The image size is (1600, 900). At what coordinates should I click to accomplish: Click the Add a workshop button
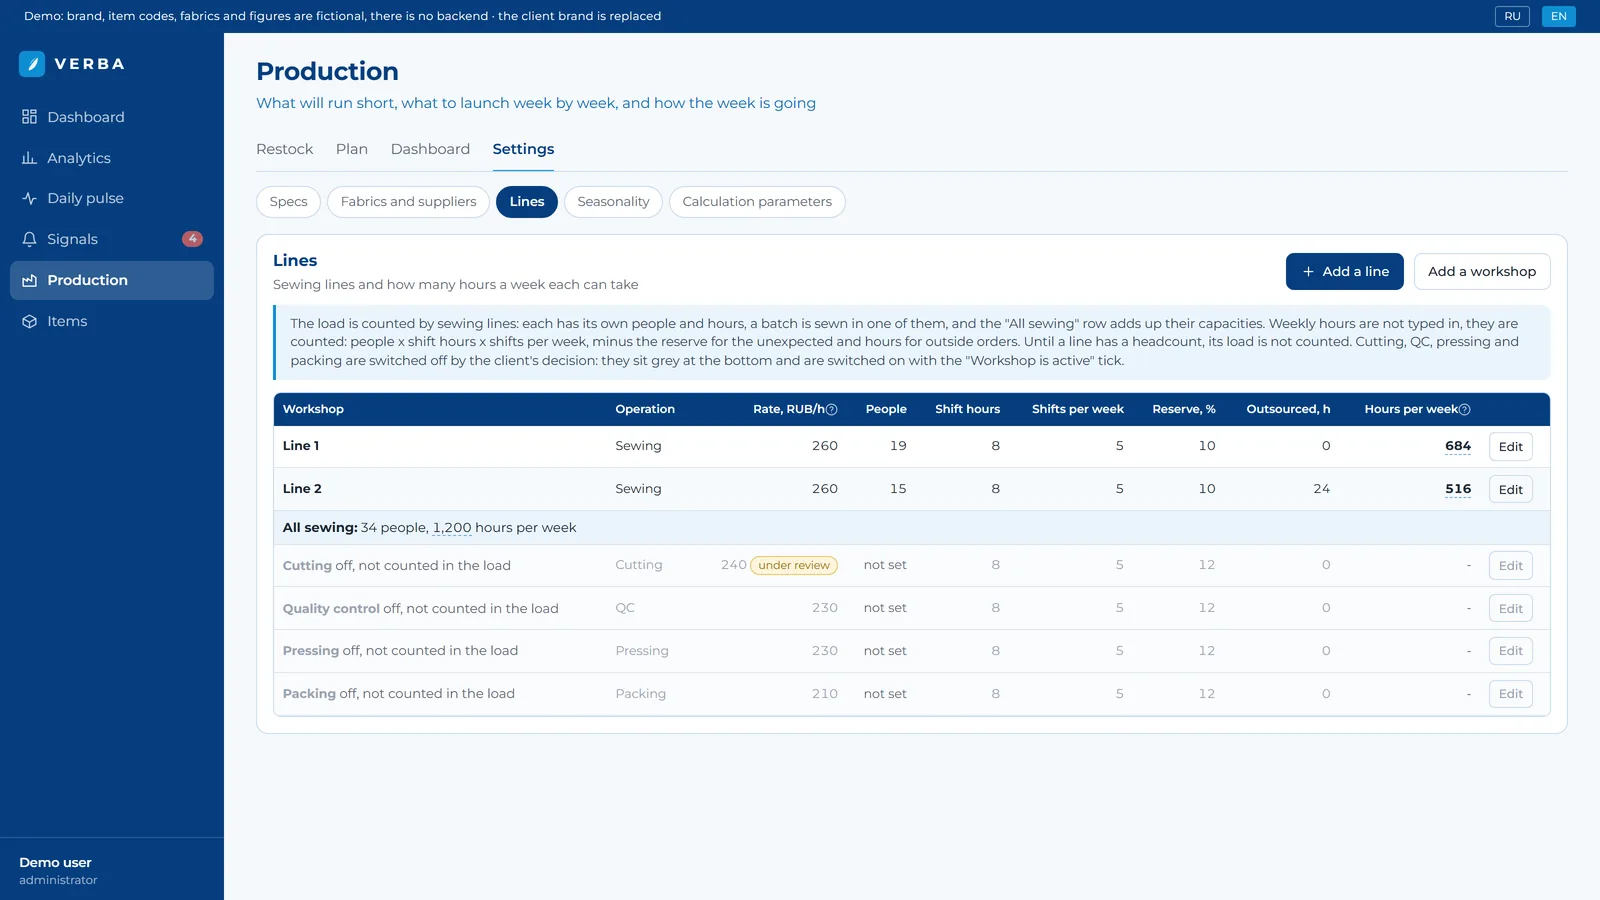1482,272
